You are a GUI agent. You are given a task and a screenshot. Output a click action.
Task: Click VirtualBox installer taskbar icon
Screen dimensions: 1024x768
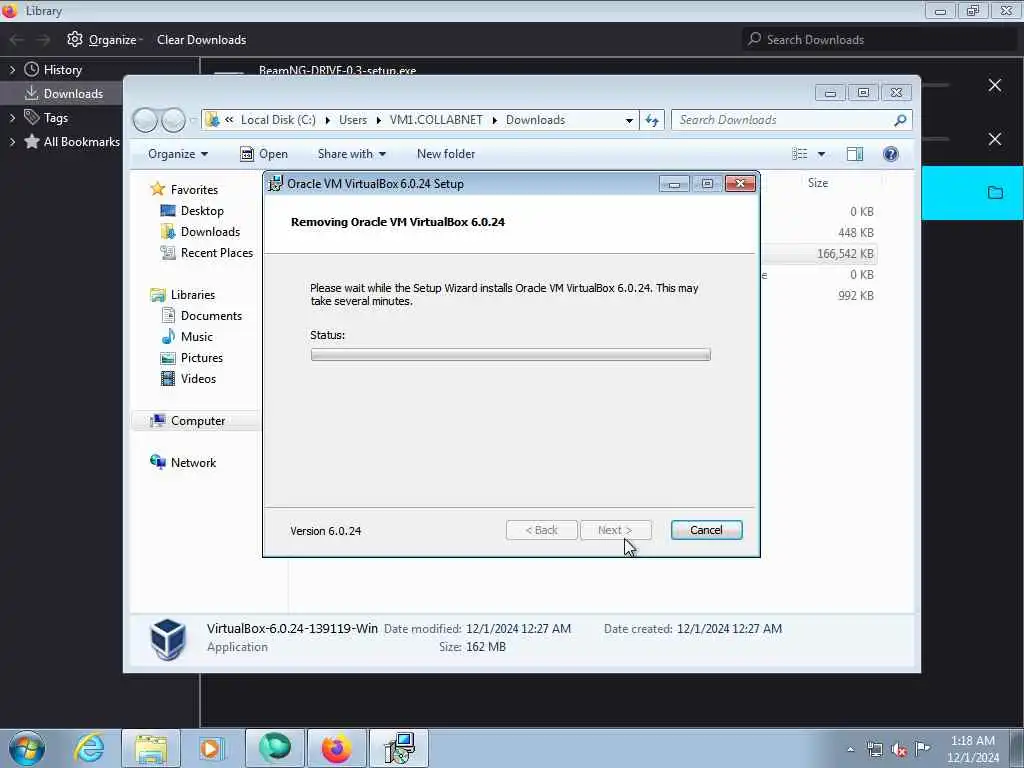[399, 748]
